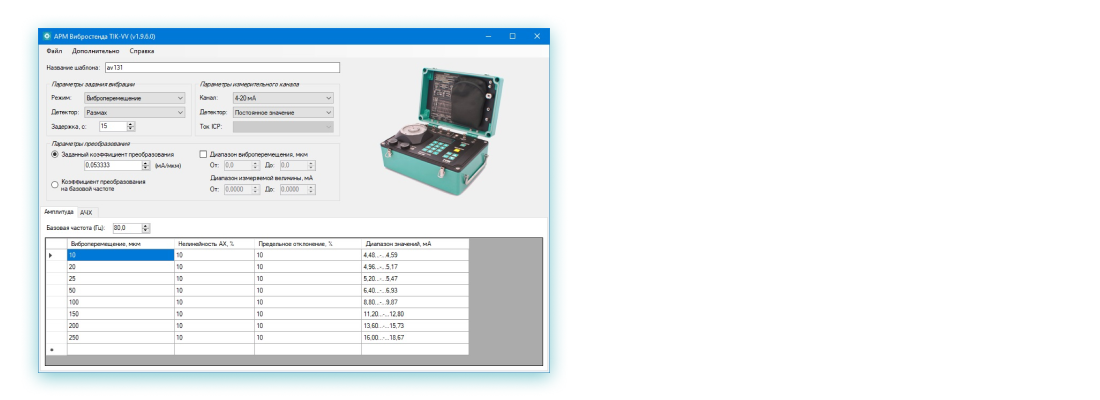Image resolution: width=1100 pixels, height=400 pixels.
Task: Click the range cell 4,48...-...4,59
Action: (415, 255)
